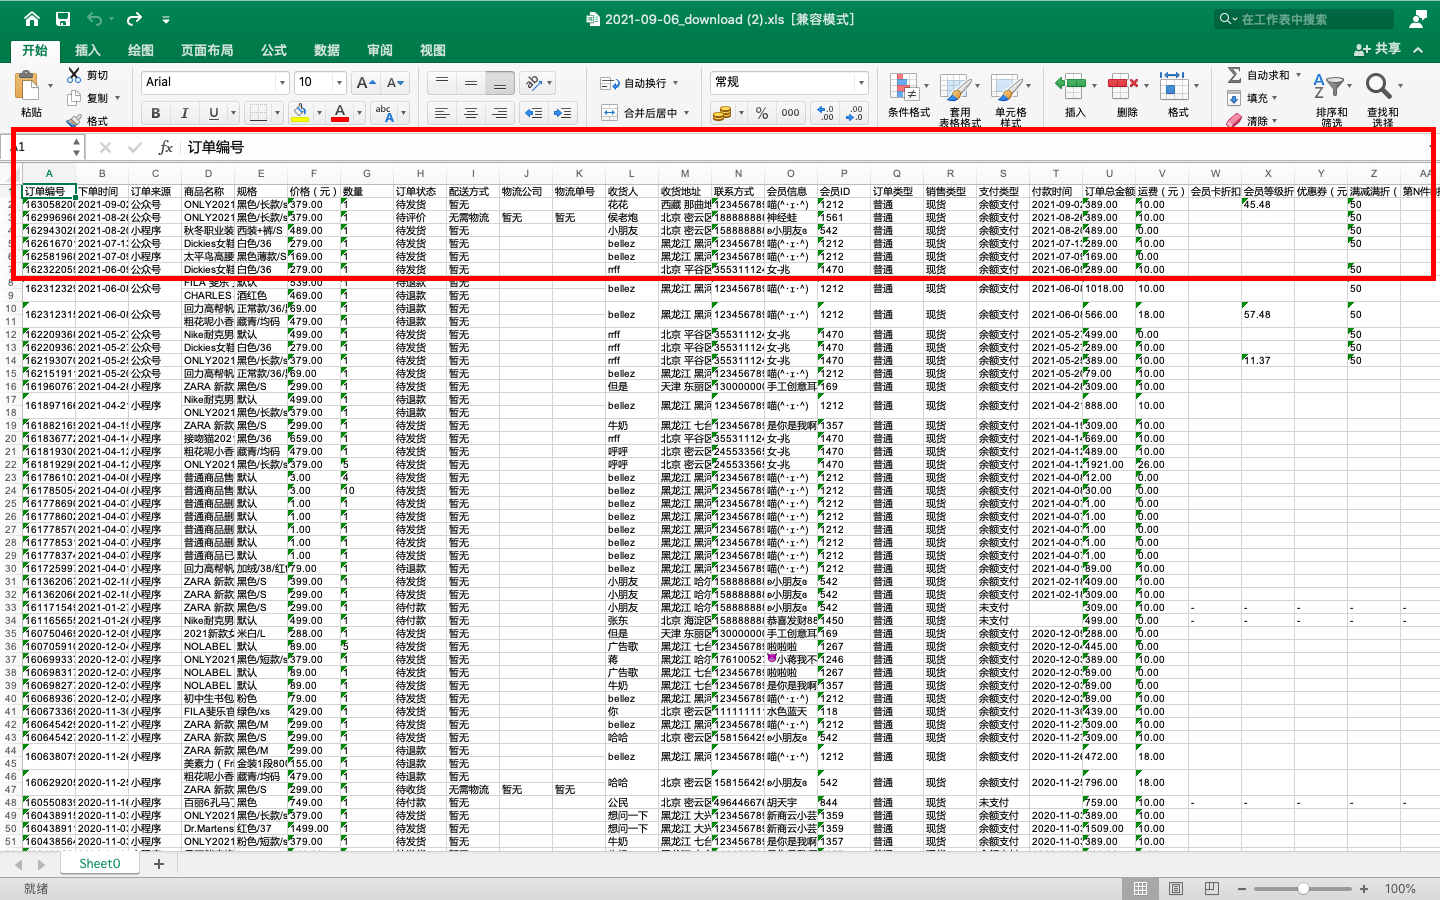Open the phonetic guide (abc) tool
The height and width of the screenshot is (900, 1440).
tap(385, 113)
